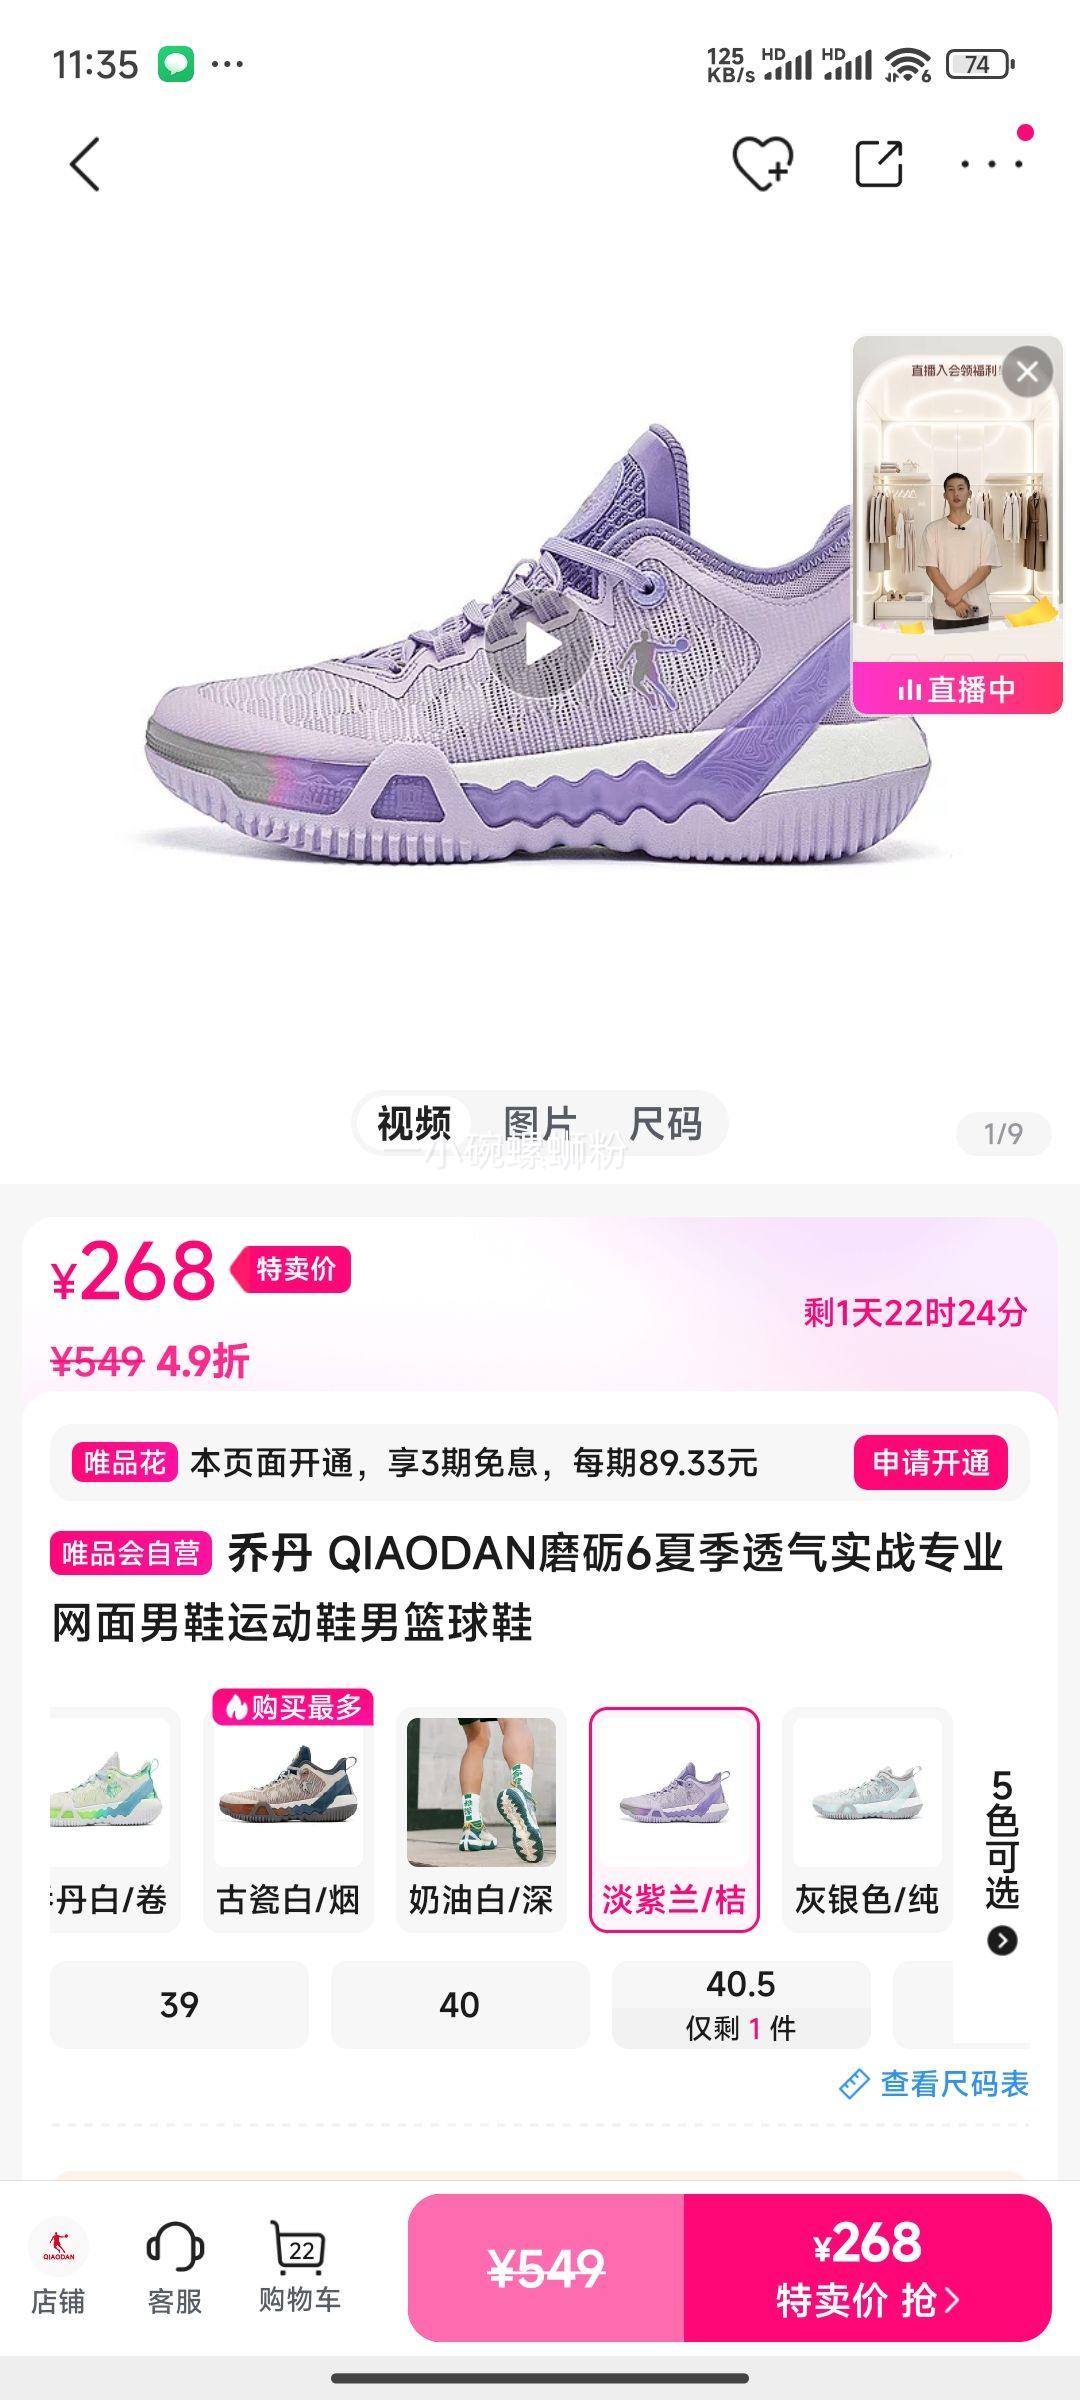Select size 40.5 with one left
This screenshot has width=1080, height=2400.
click(741, 2004)
